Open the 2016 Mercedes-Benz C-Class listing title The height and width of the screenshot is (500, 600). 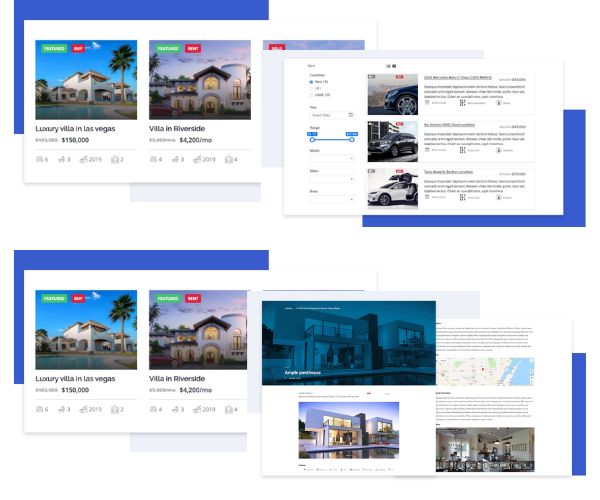[x=460, y=77]
